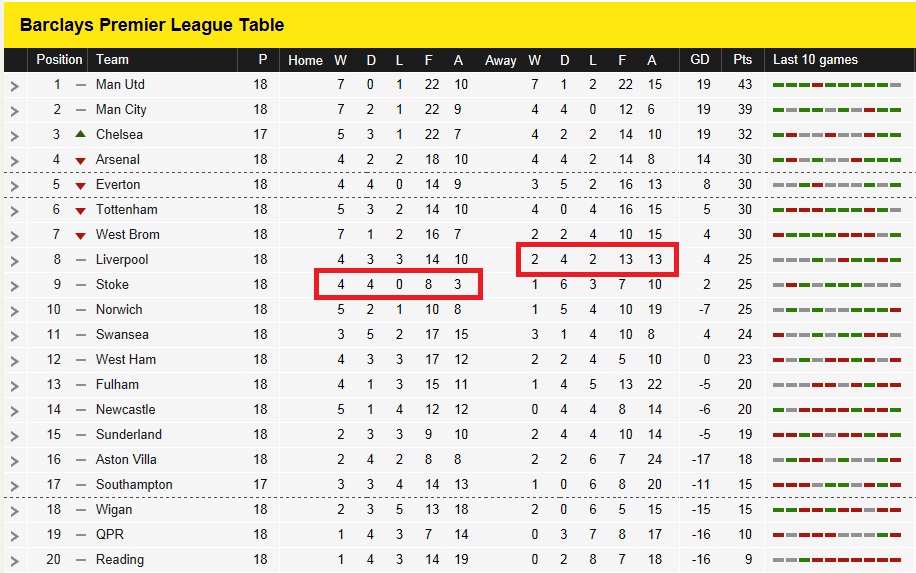The image size is (916, 573).
Task: Sort table by GD column header
Action: click(699, 60)
